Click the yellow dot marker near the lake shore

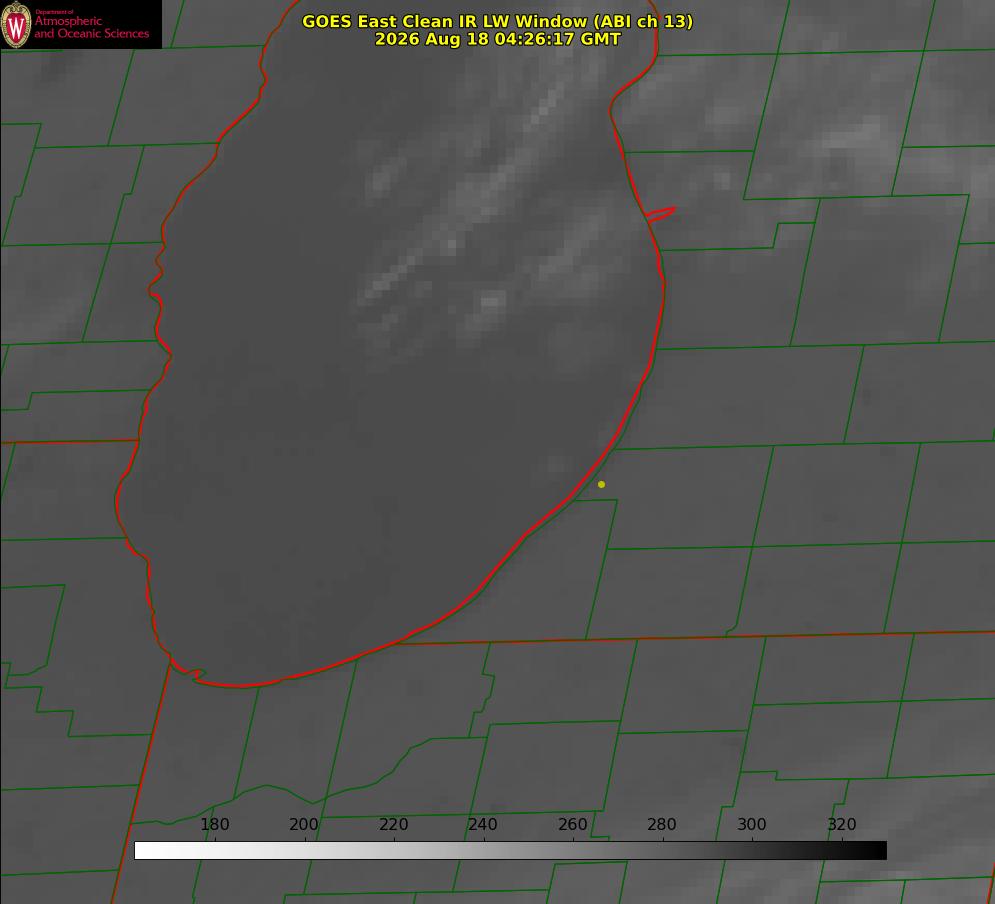coord(601,484)
